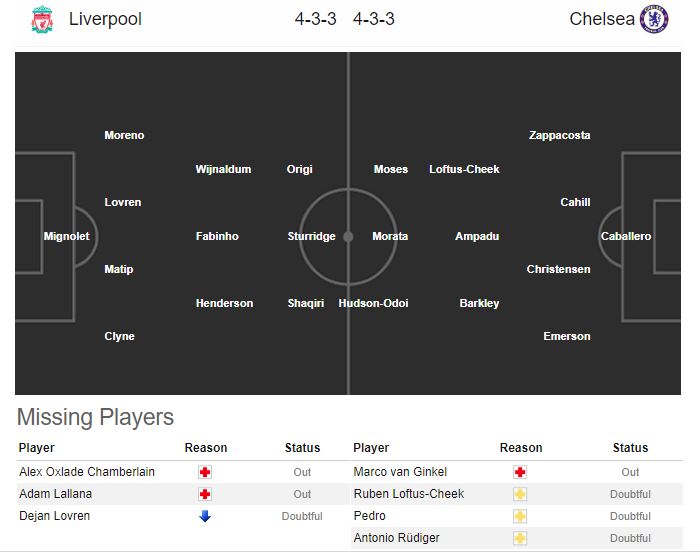Click Pedro's yellow doubtful cross icon
This screenshot has height=556, width=700.
(x=520, y=516)
